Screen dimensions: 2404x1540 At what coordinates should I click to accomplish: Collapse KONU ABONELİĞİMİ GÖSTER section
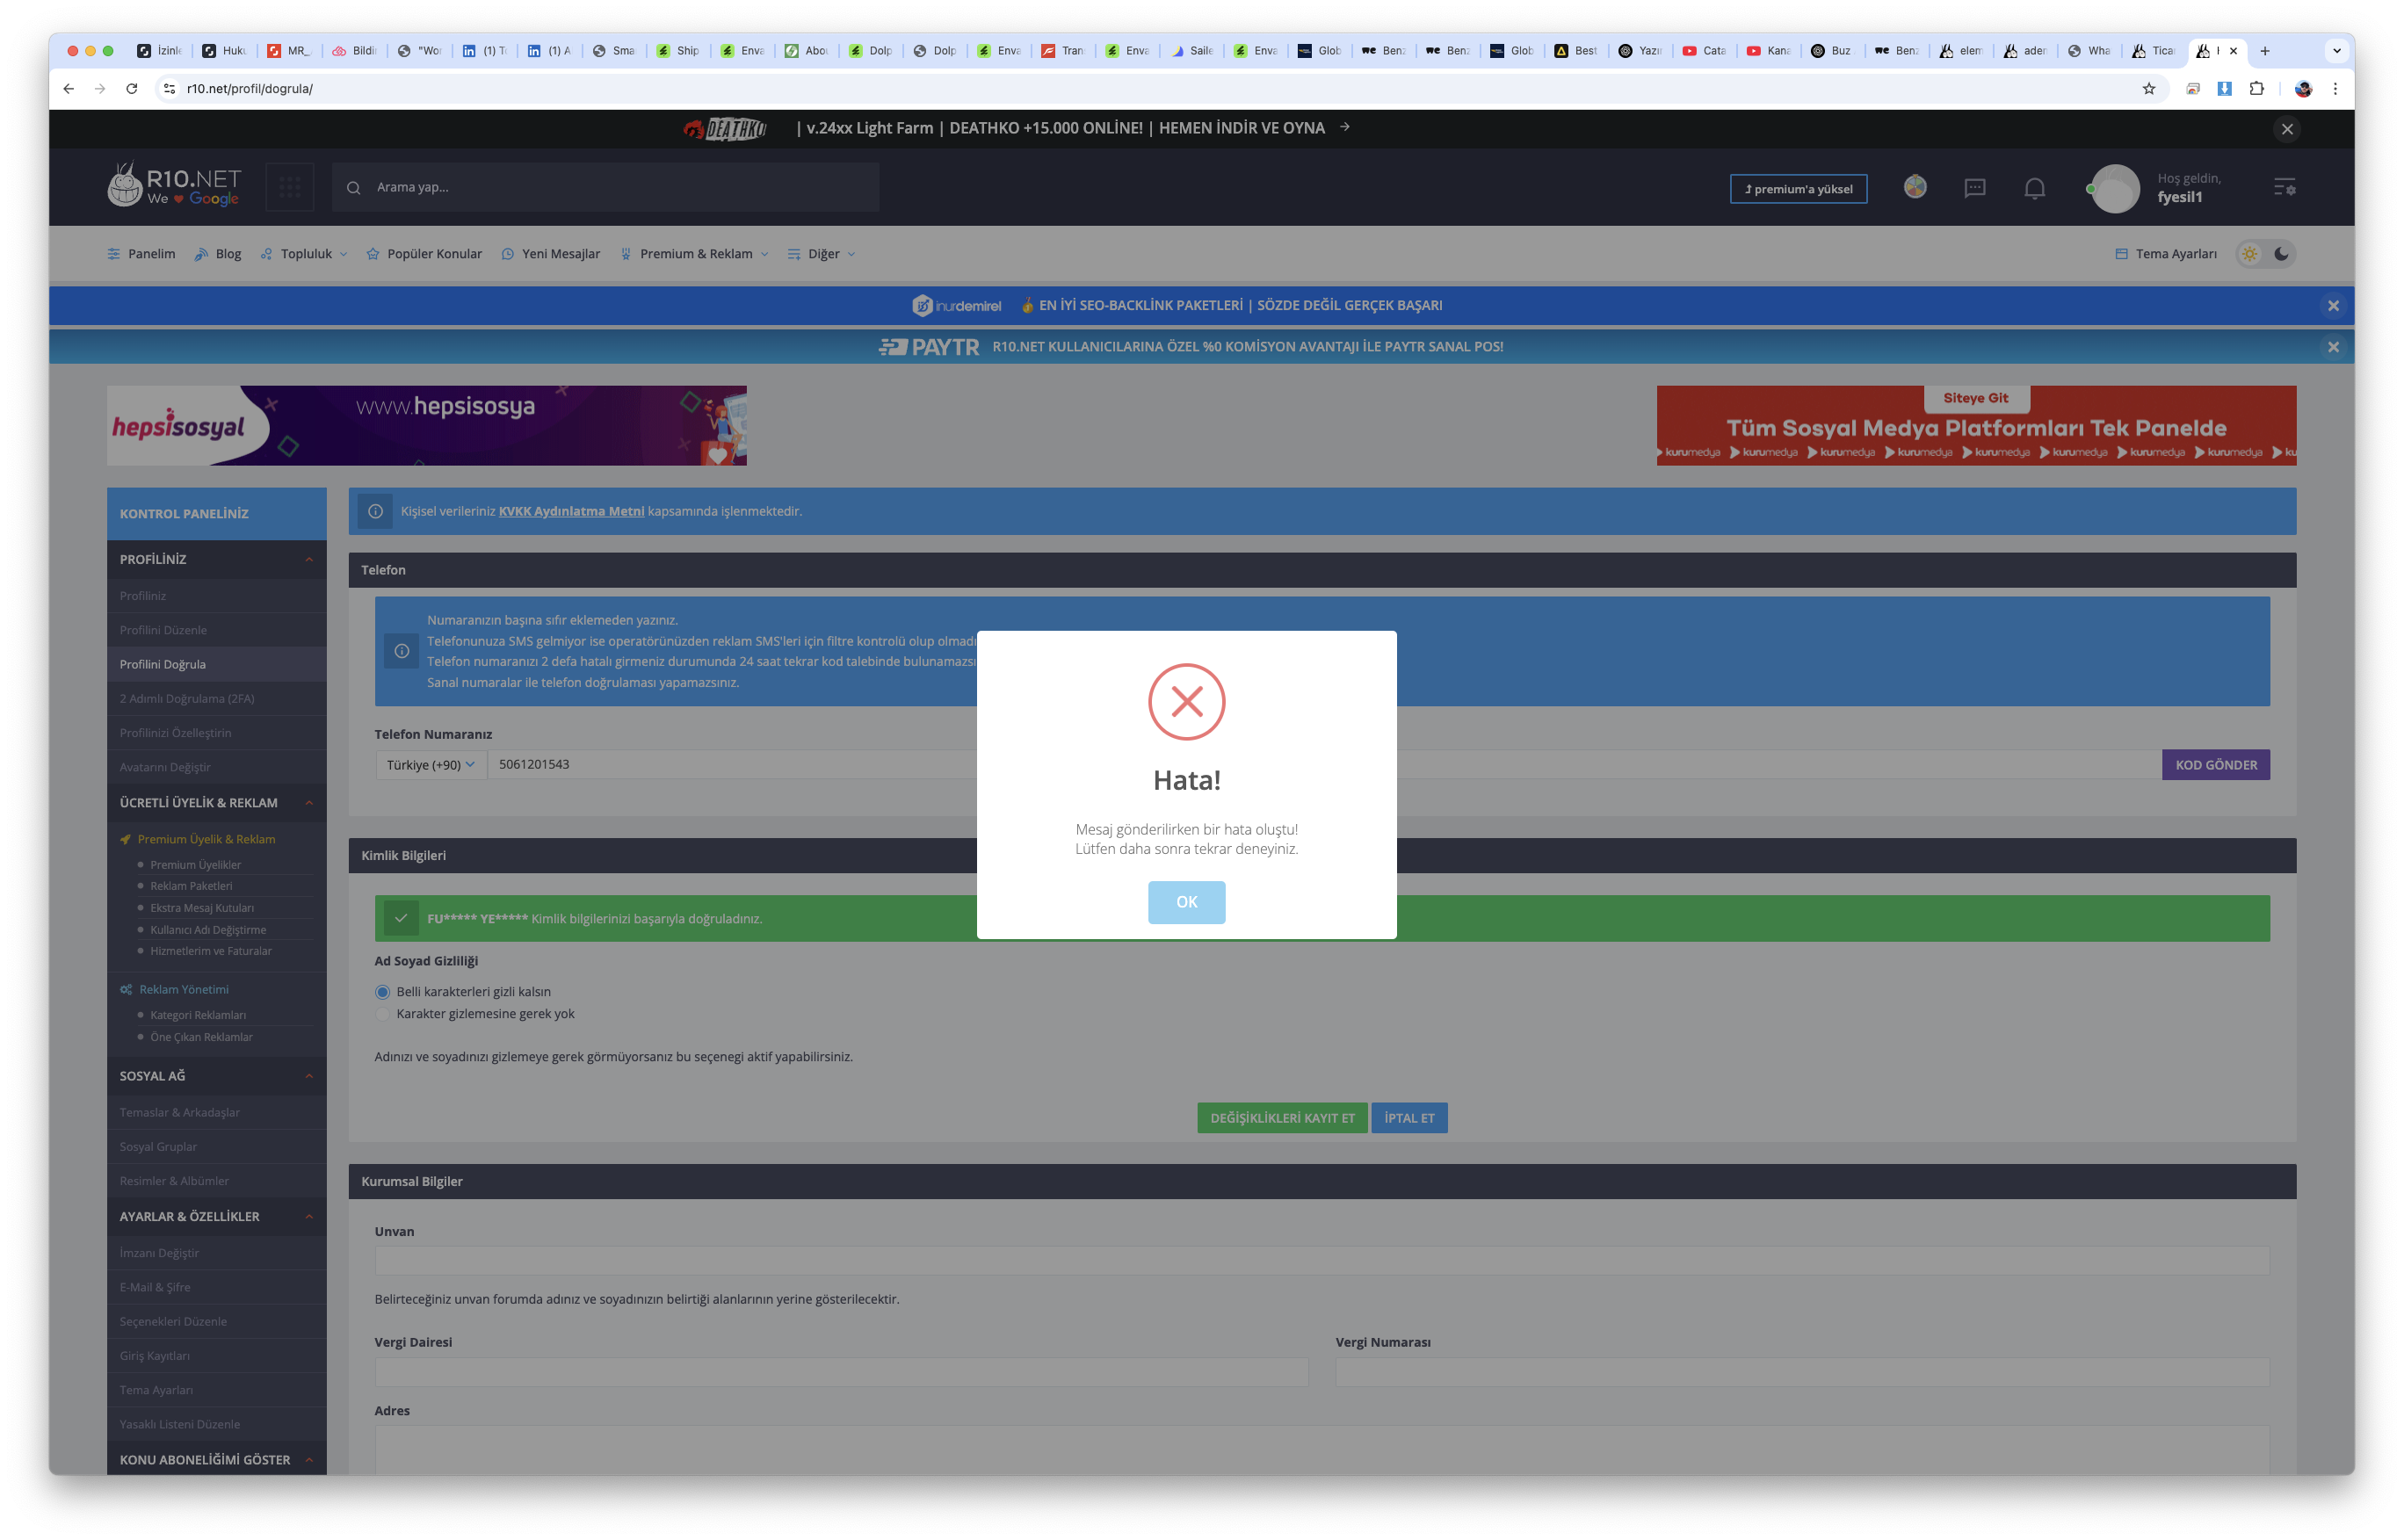pyautogui.click(x=309, y=1460)
